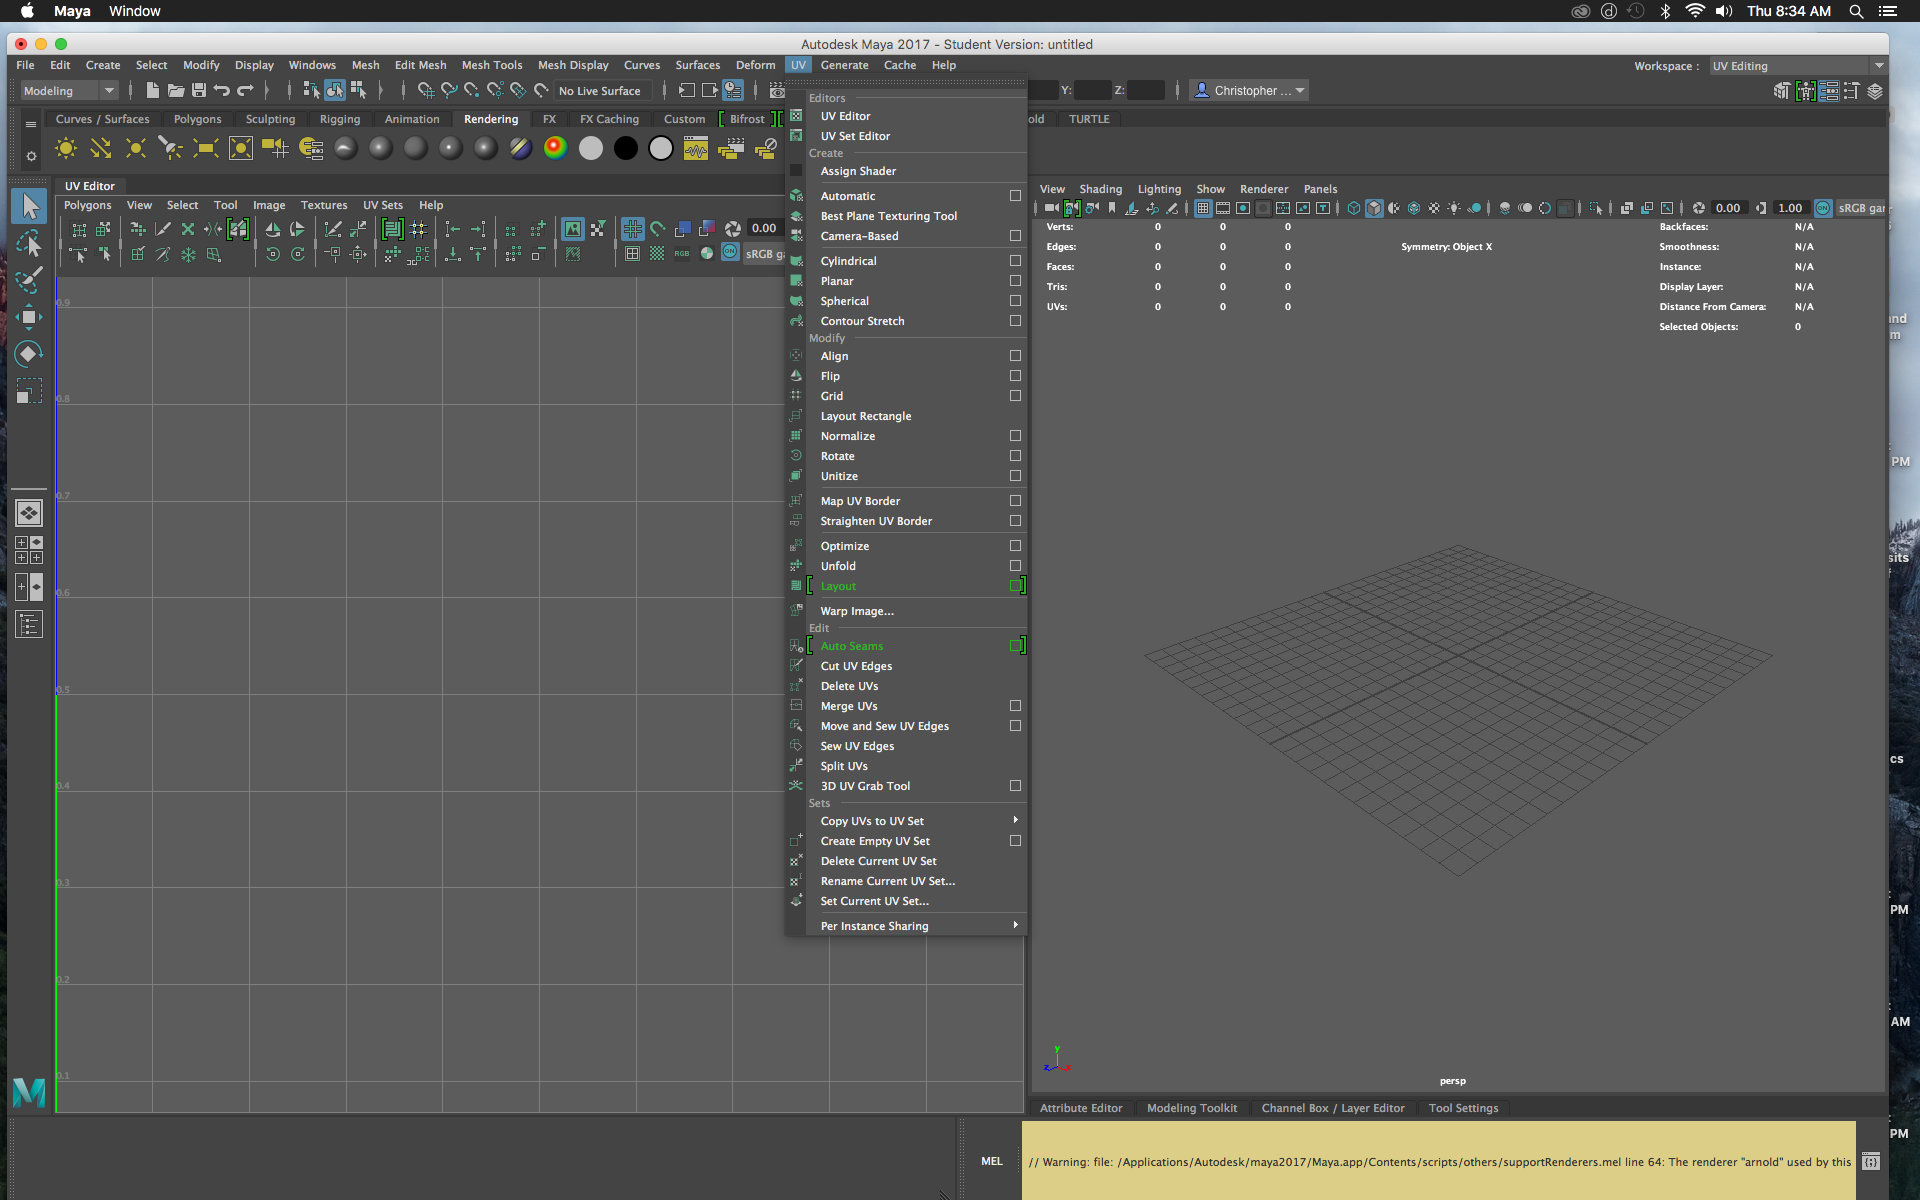This screenshot has height=1200, width=1920.
Task: Click the directional light shelf icon
Action: [x=101, y=149]
